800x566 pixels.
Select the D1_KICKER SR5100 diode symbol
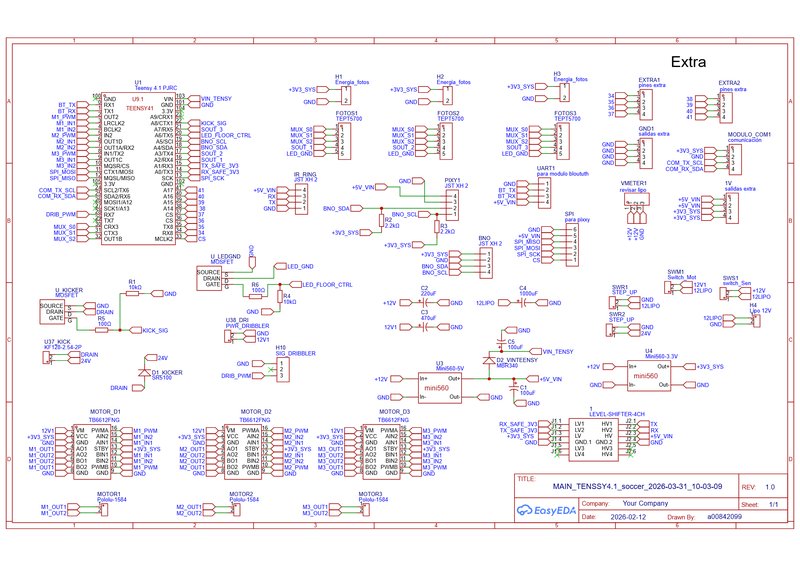(145, 373)
